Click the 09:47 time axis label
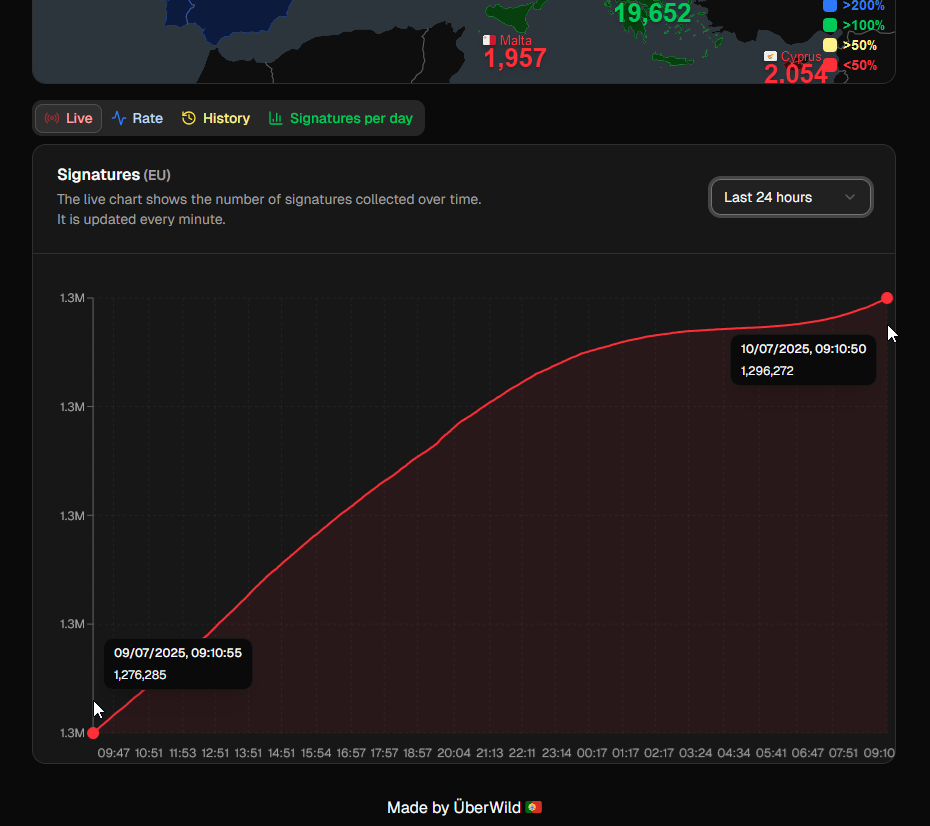This screenshot has height=826, width=930. [113, 753]
